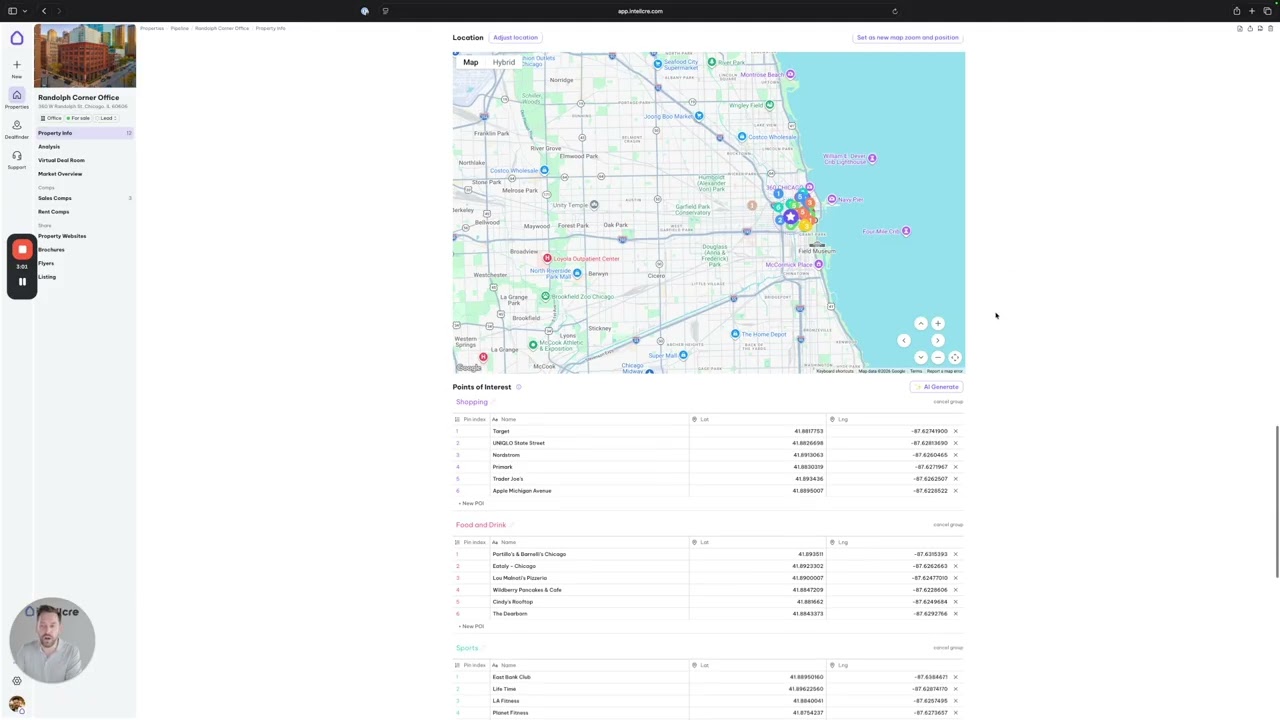Click the Points of Interest info icon
The image size is (1280, 720).
(x=518, y=387)
